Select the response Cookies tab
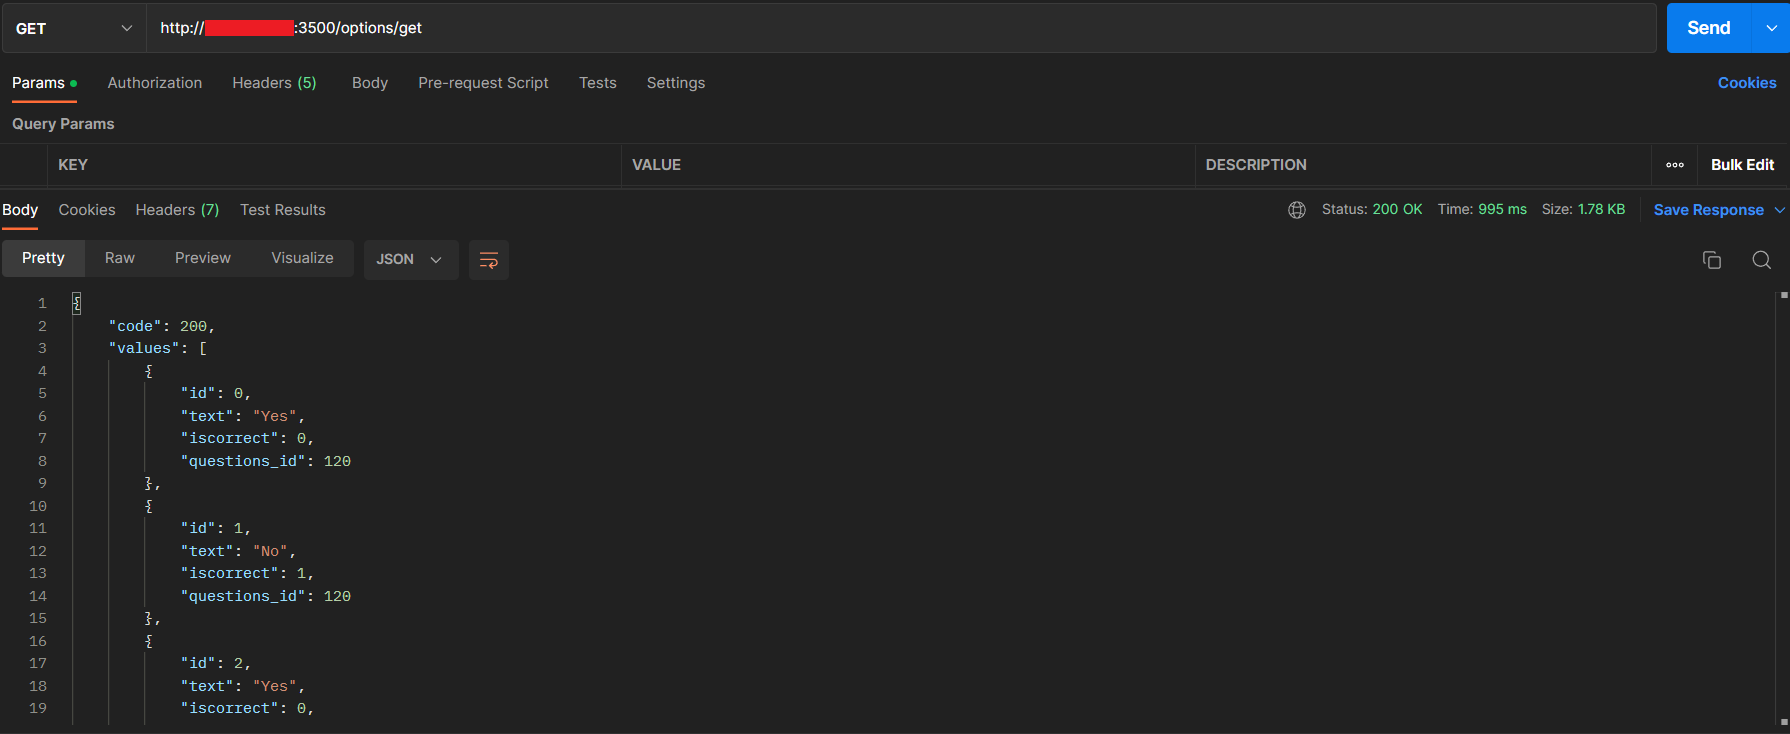 pyautogui.click(x=87, y=210)
